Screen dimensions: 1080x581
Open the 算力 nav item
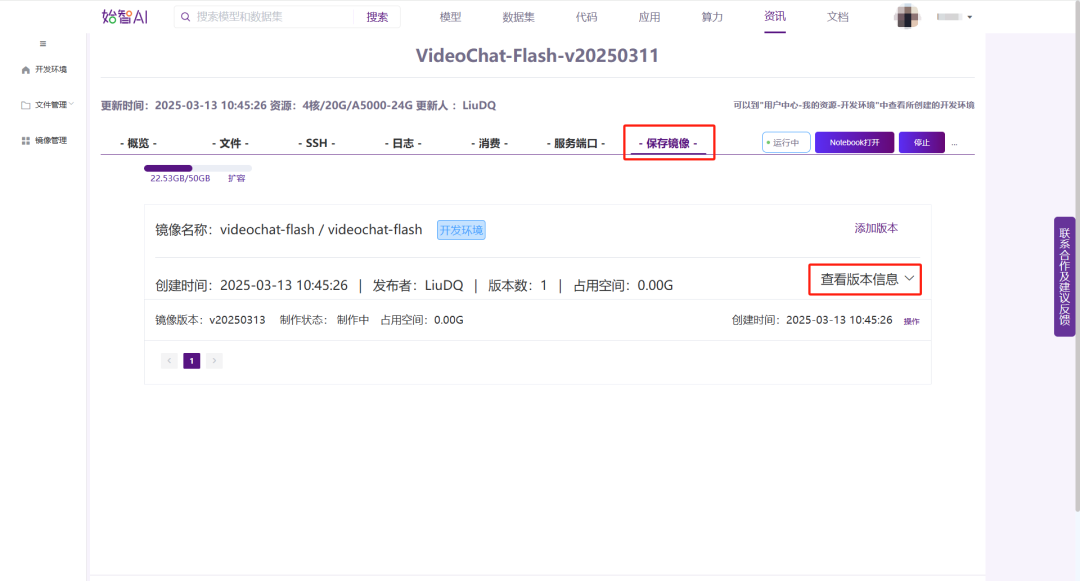712,17
